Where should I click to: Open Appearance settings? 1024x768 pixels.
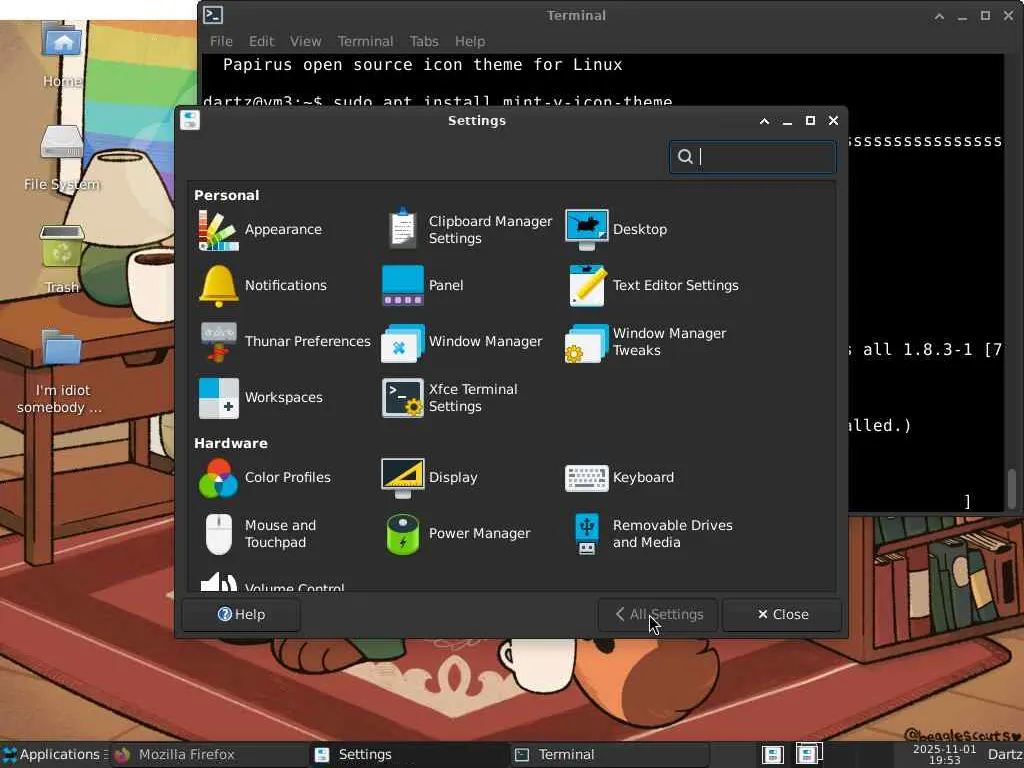click(x=260, y=230)
